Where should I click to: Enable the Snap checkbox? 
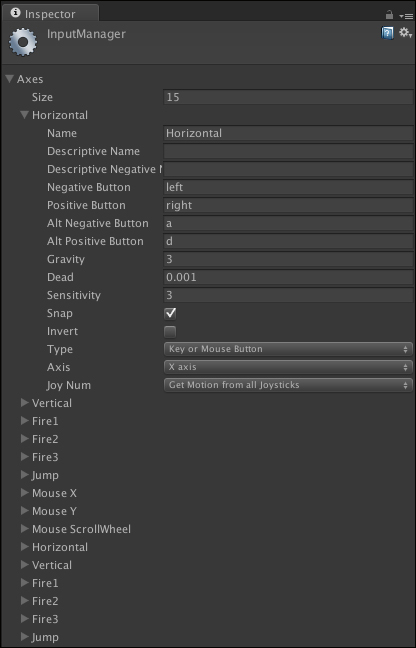coord(170,314)
